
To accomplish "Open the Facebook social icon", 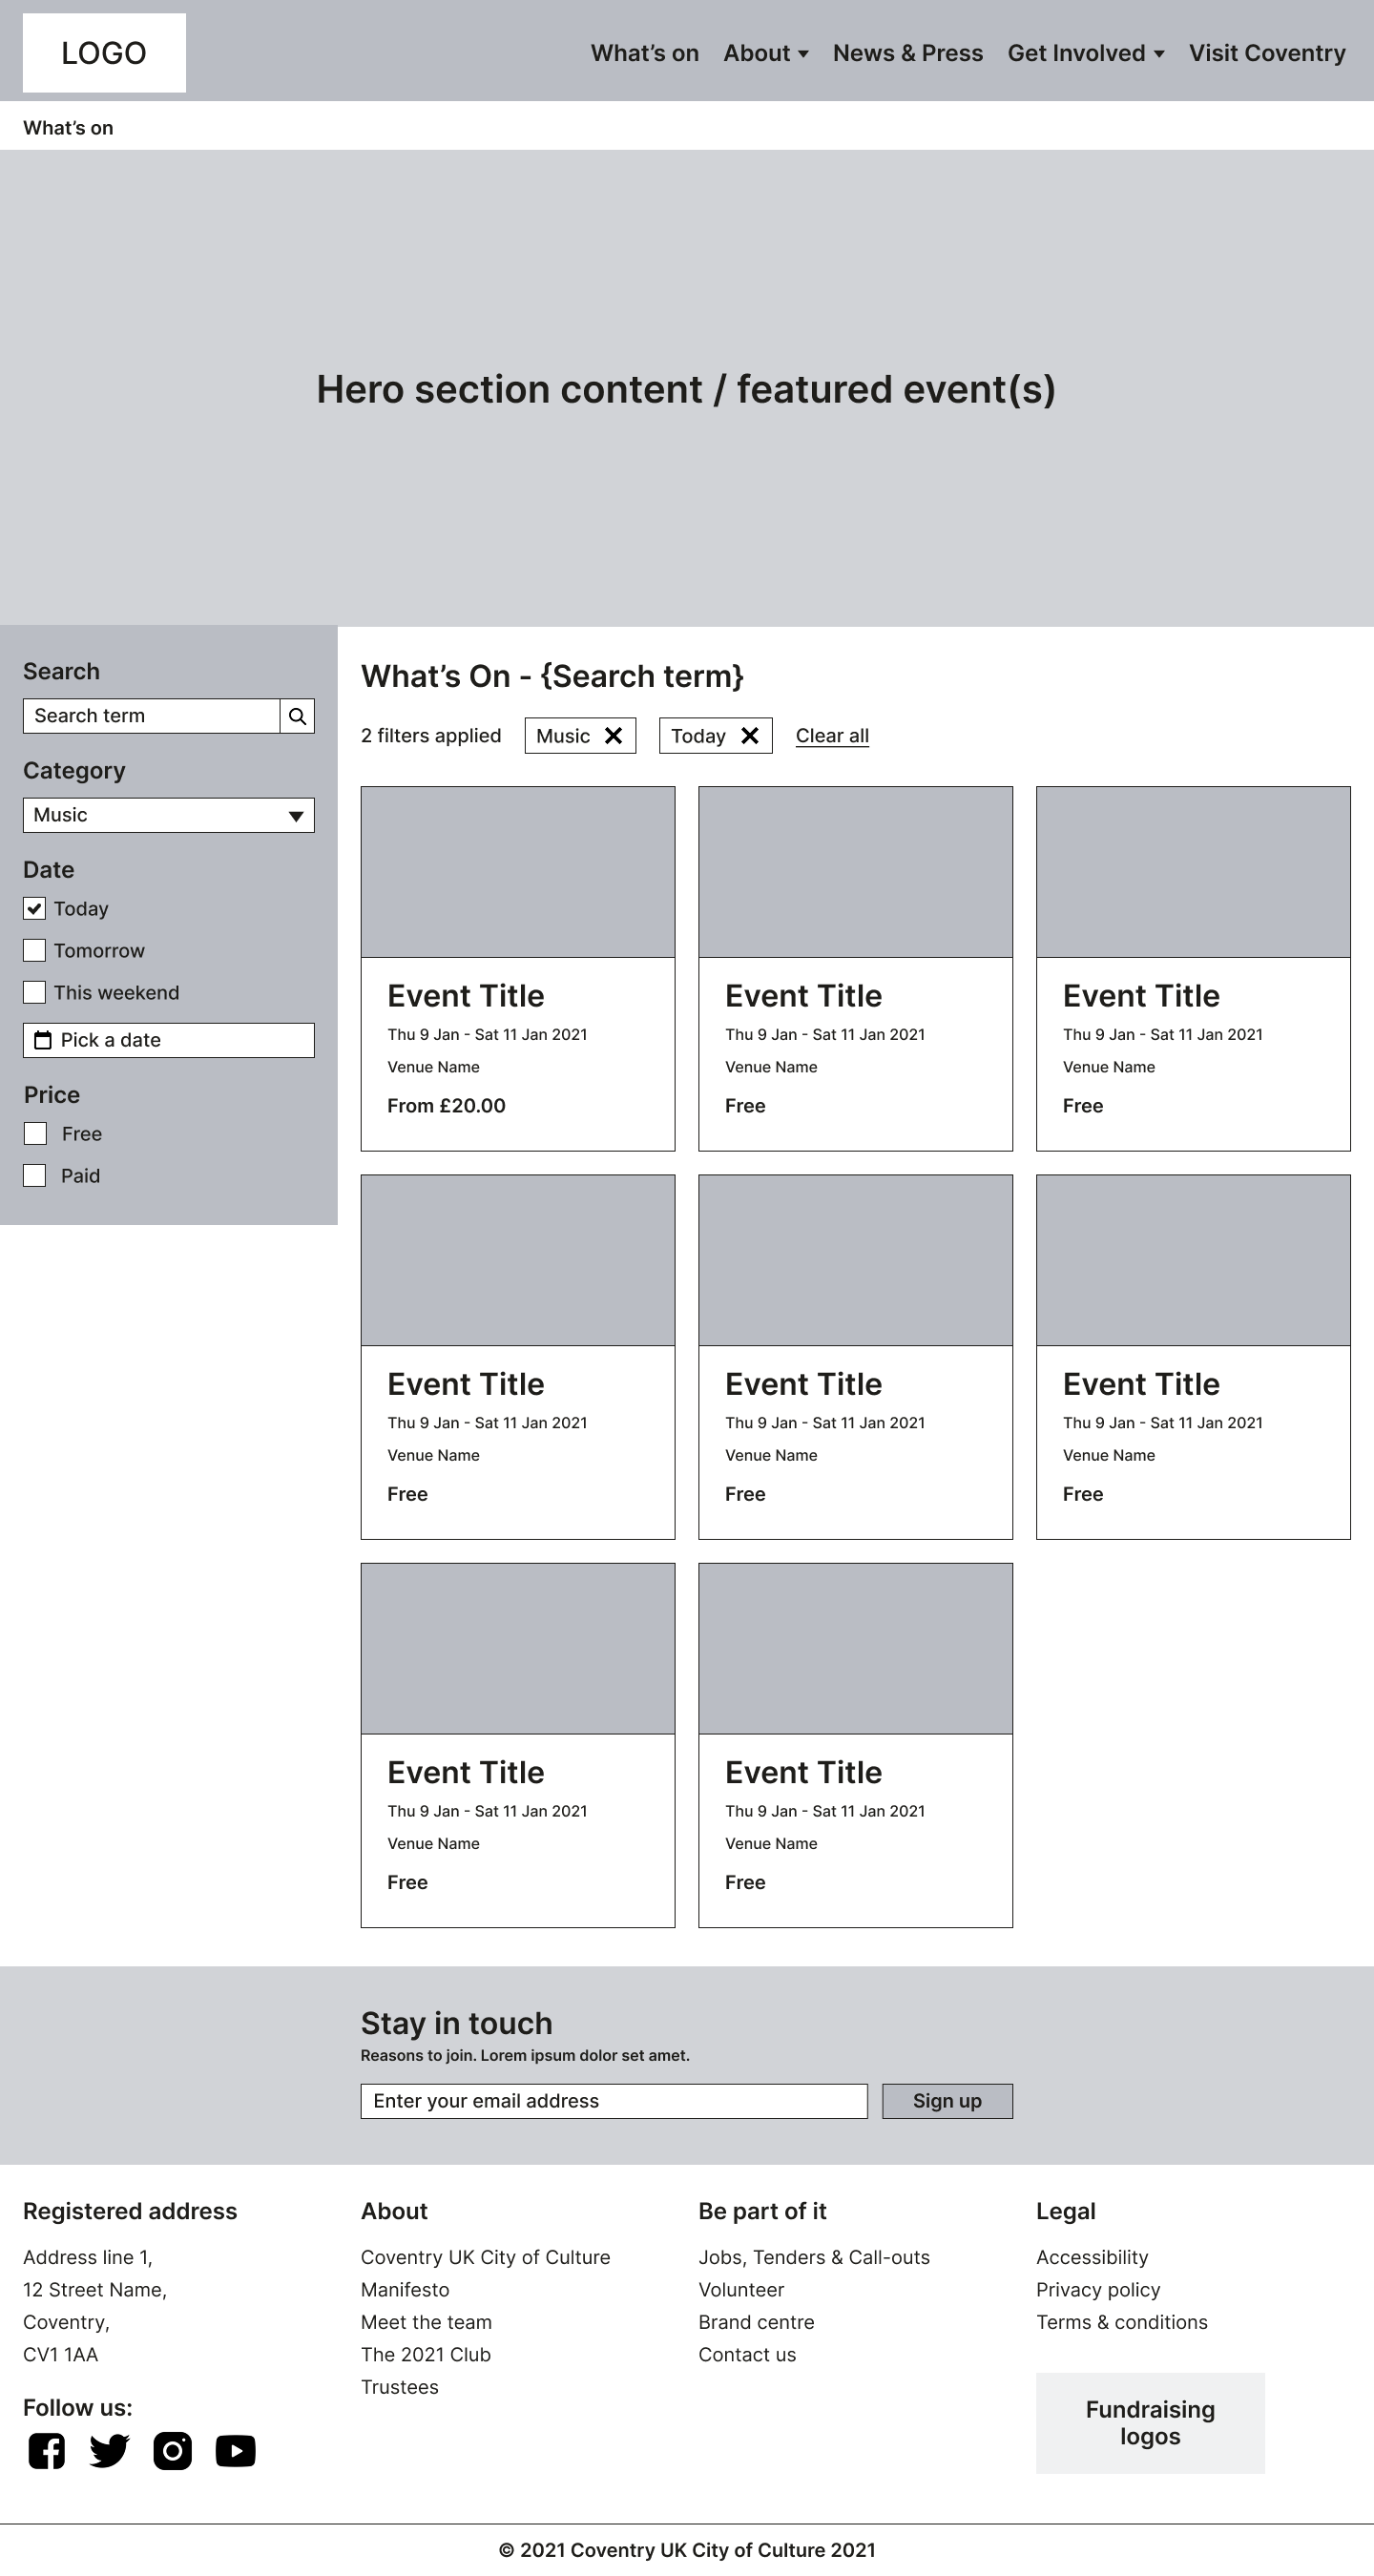I will pyautogui.click(x=47, y=2450).
